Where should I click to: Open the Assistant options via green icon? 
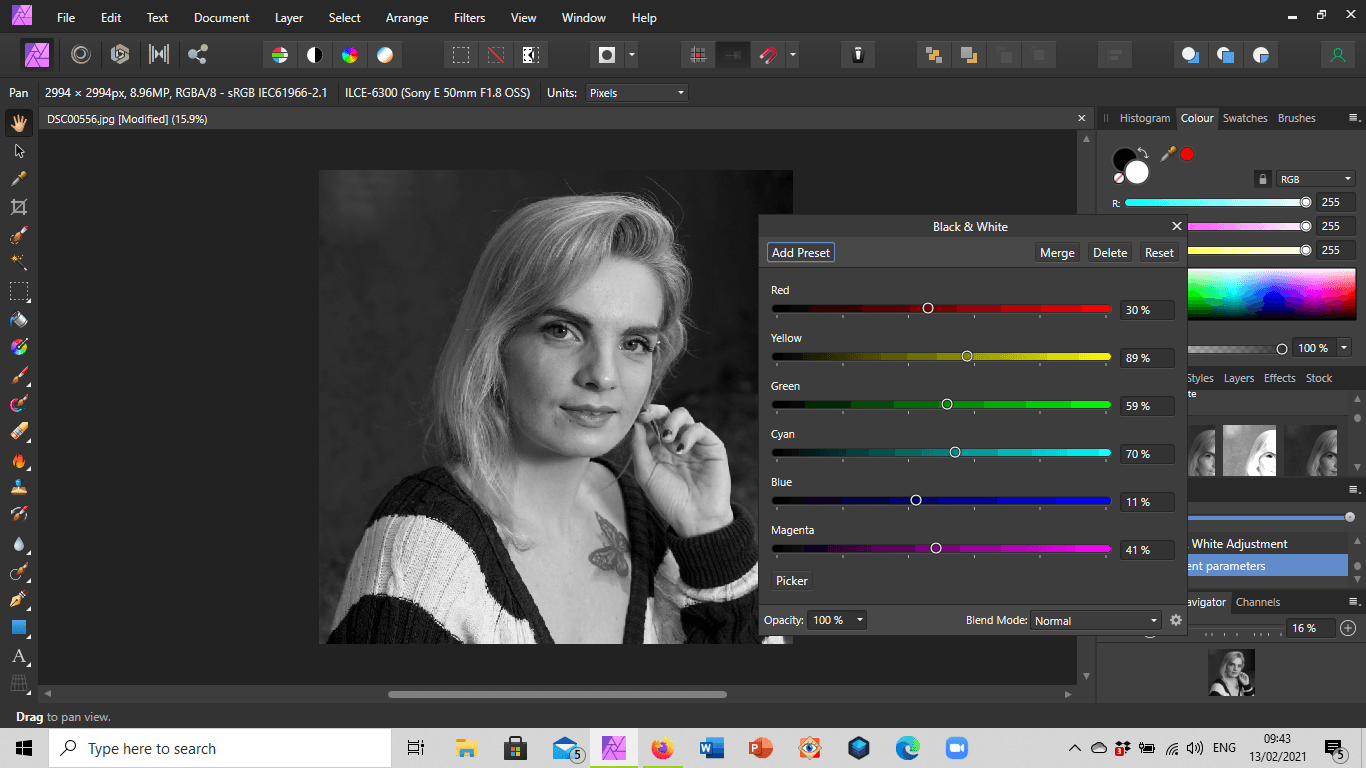(1338, 54)
